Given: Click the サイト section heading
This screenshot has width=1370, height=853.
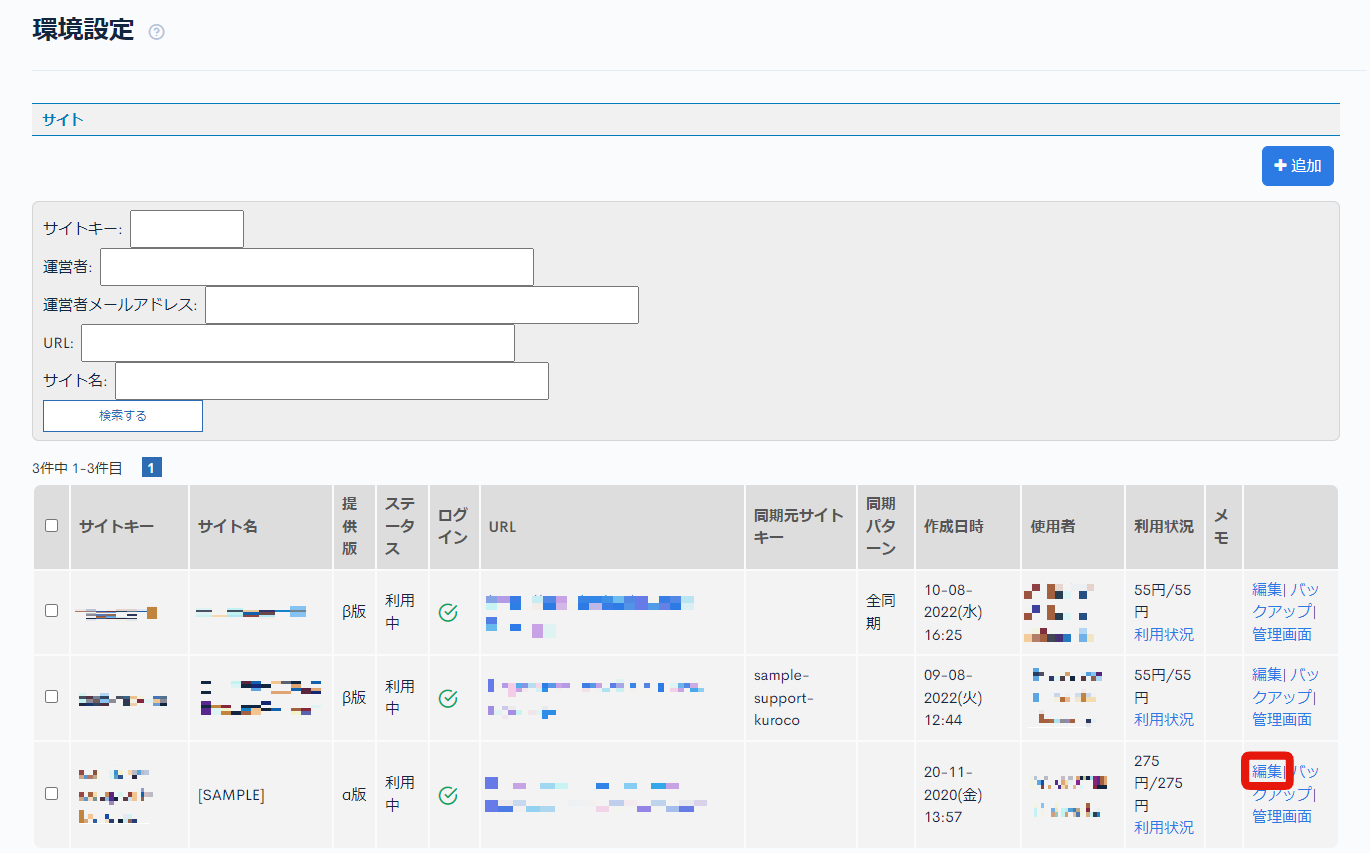Looking at the screenshot, I should [63, 119].
